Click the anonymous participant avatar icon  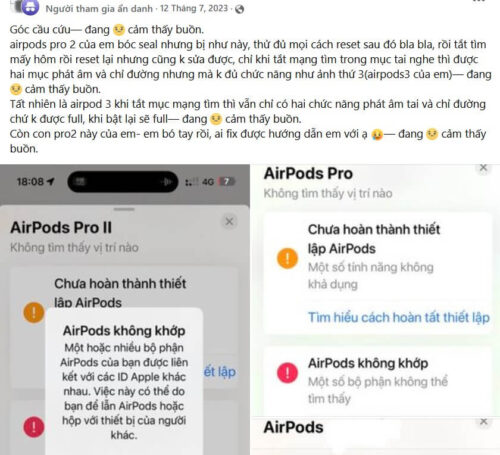[x=30, y=7]
